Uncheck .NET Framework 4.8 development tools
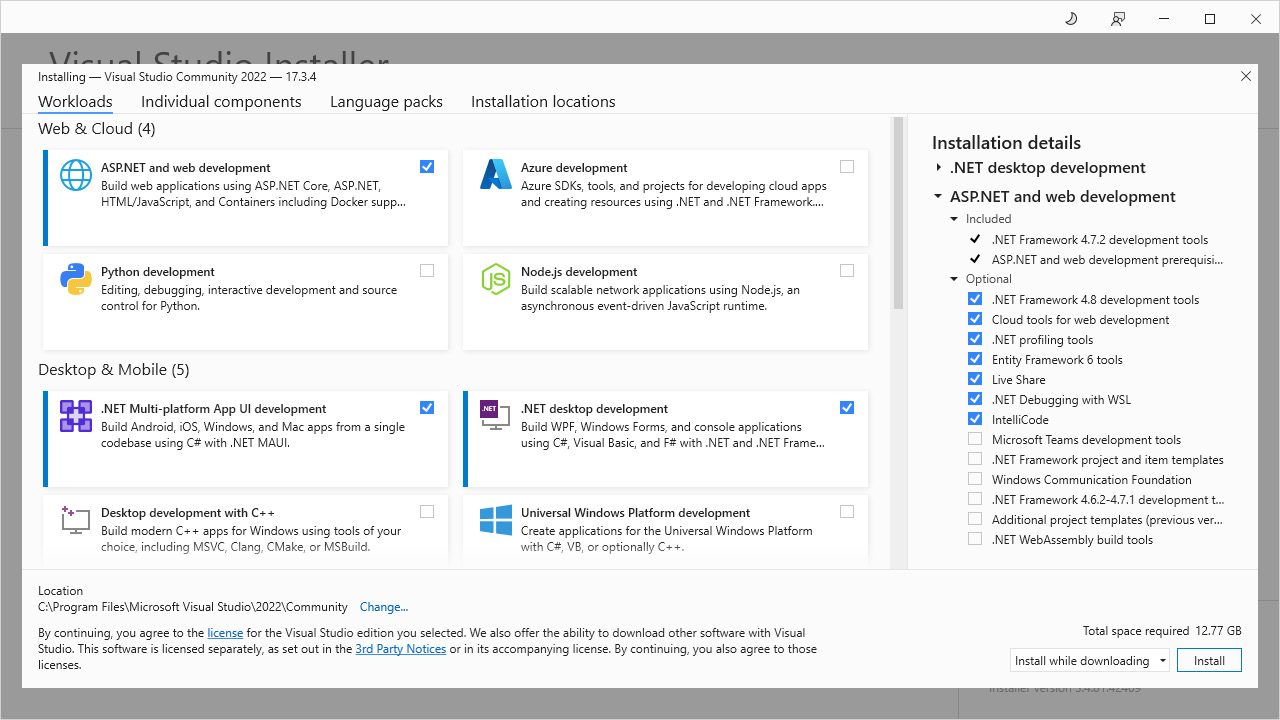This screenshot has height=720, width=1280. [975, 299]
